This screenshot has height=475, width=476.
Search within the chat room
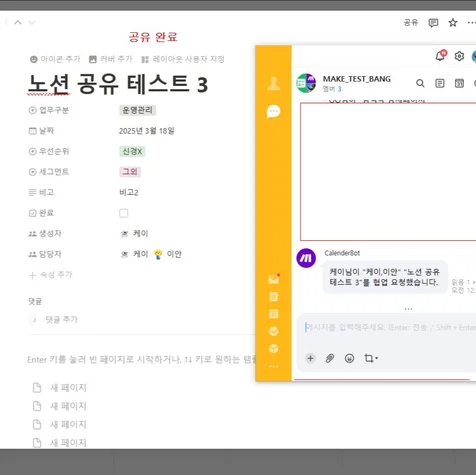(x=420, y=83)
